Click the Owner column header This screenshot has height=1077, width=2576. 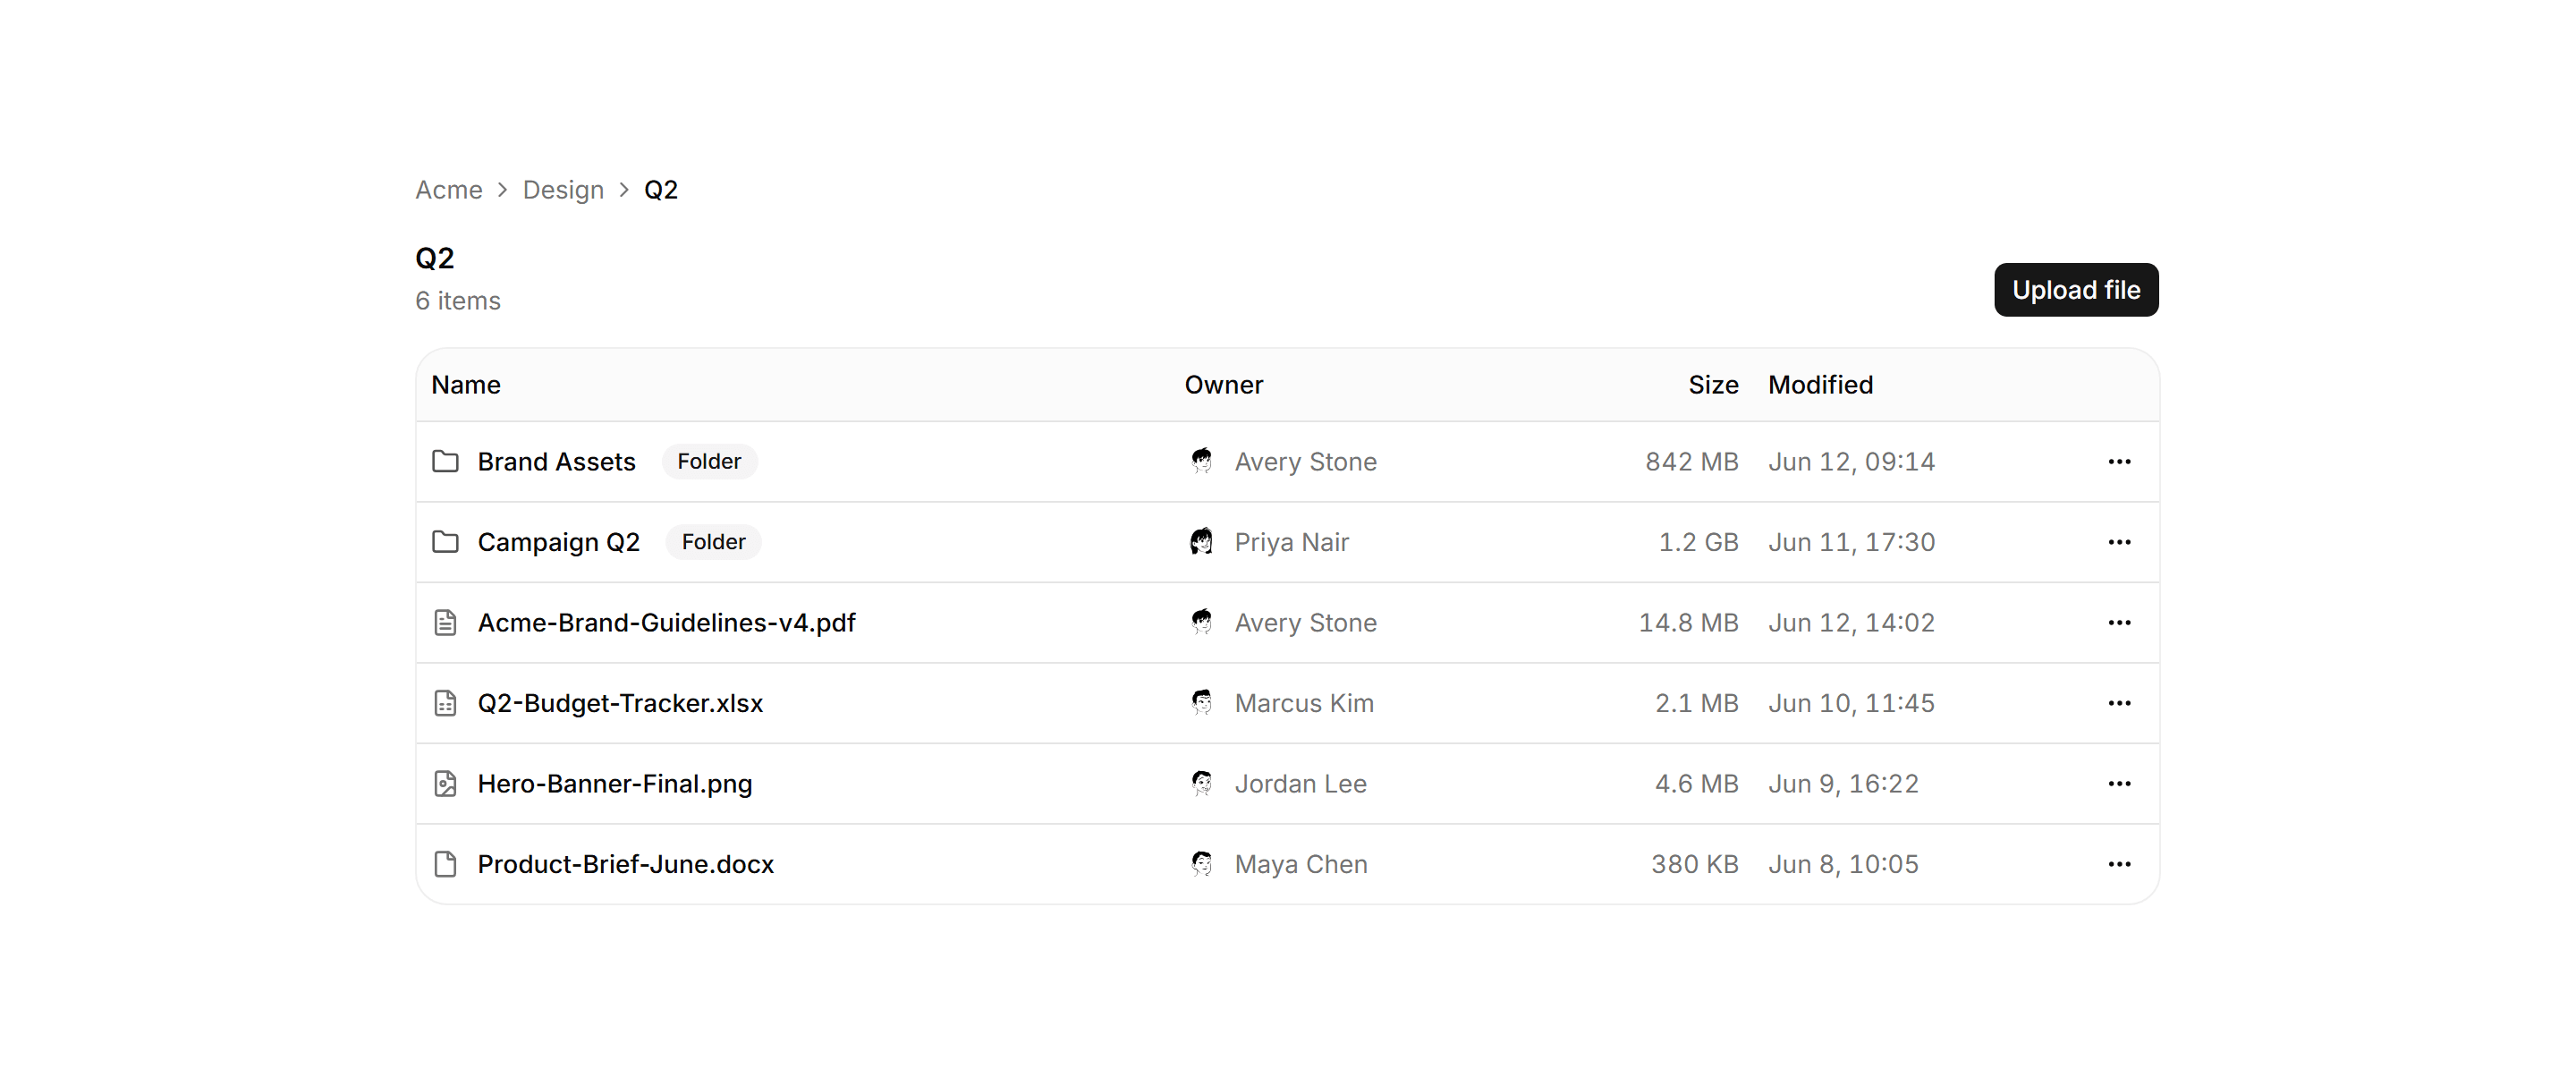coord(1223,385)
